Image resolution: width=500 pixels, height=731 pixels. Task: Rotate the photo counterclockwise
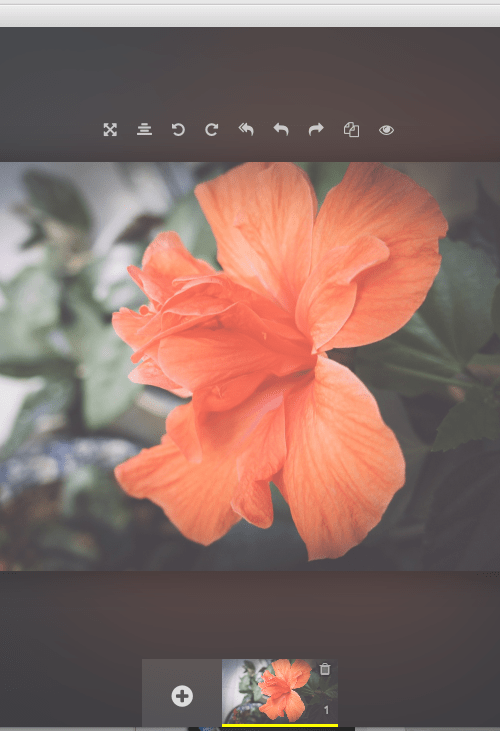(x=178, y=130)
